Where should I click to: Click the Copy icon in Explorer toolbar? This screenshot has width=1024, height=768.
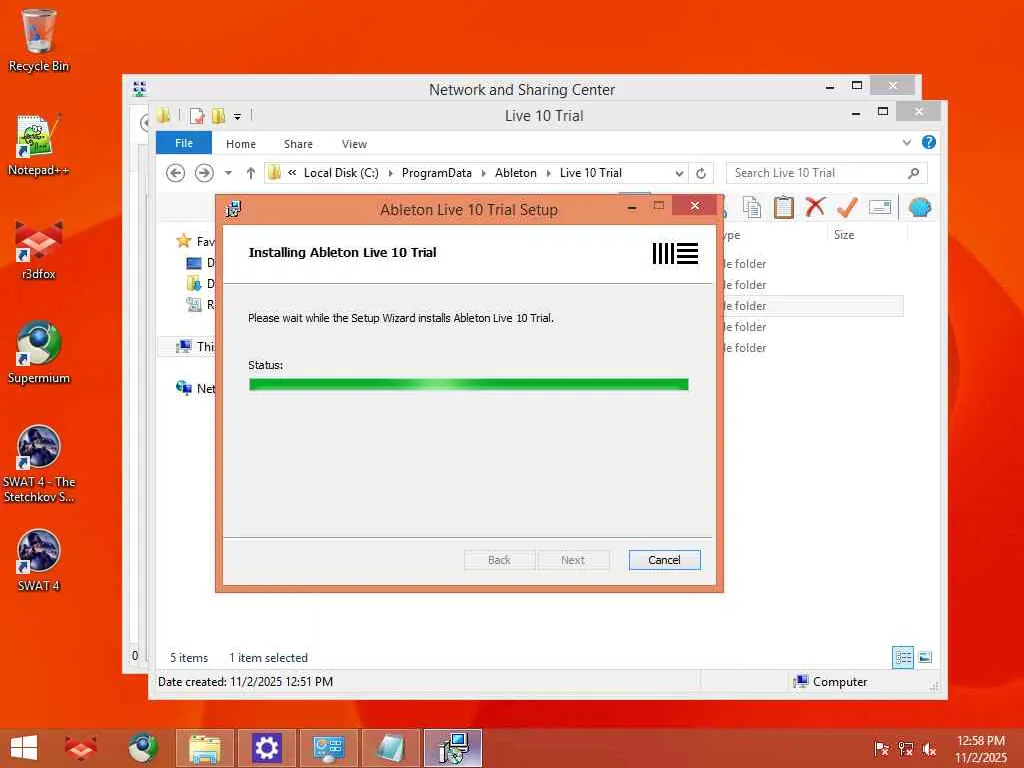(x=752, y=208)
